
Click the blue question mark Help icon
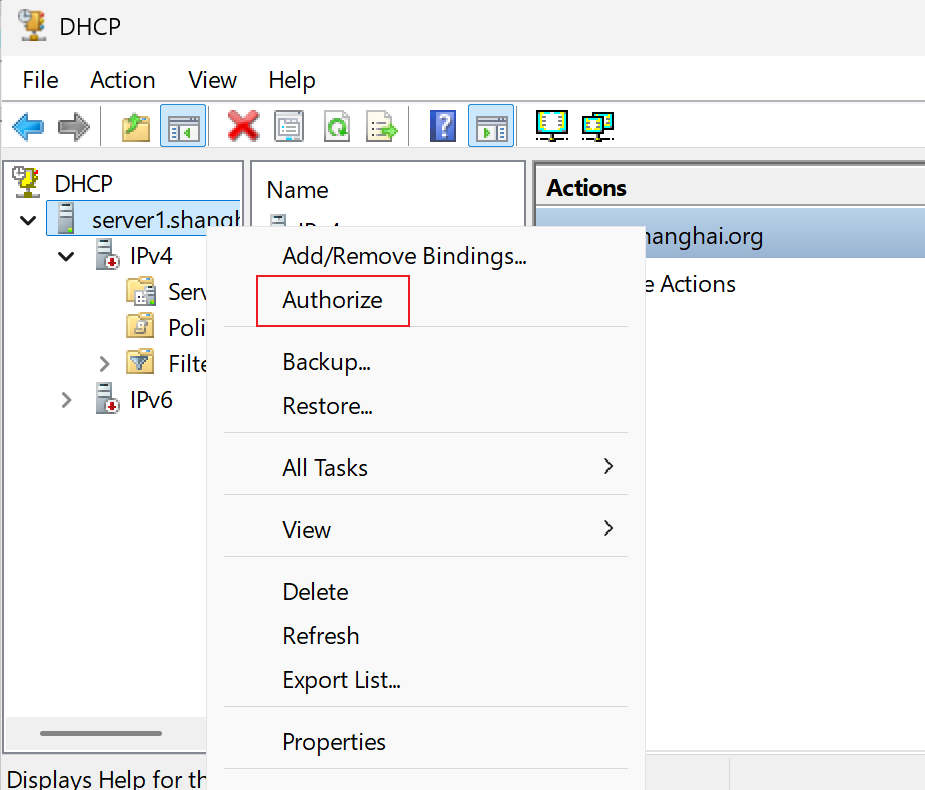click(443, 126)
